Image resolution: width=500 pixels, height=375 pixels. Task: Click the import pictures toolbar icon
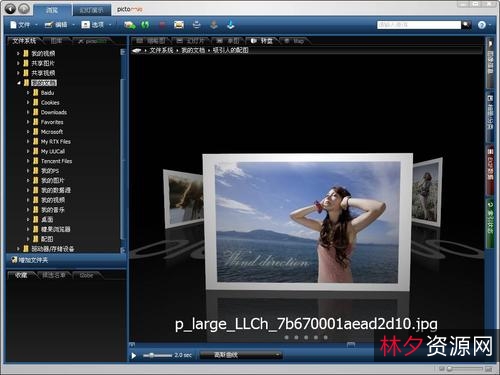tap(129, 25)
